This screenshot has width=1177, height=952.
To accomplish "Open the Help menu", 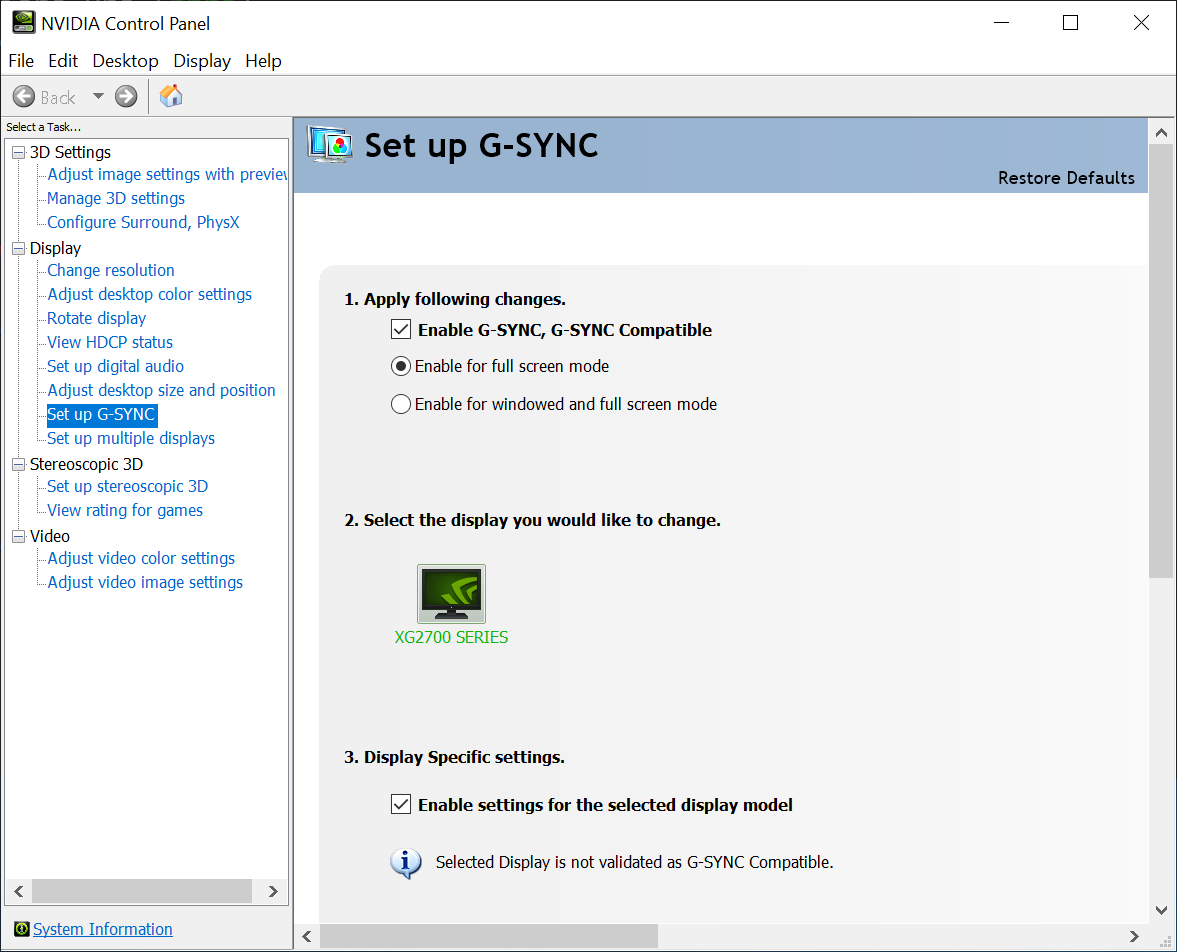I will point(263,61).
